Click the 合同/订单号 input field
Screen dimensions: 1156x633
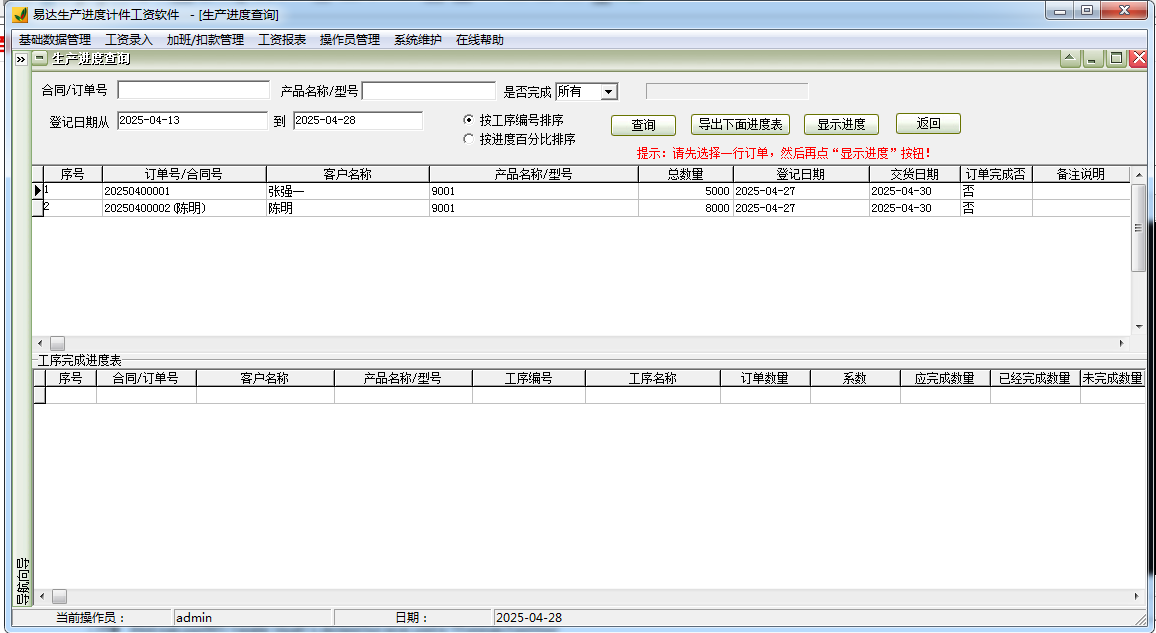[x=192, y=91]
